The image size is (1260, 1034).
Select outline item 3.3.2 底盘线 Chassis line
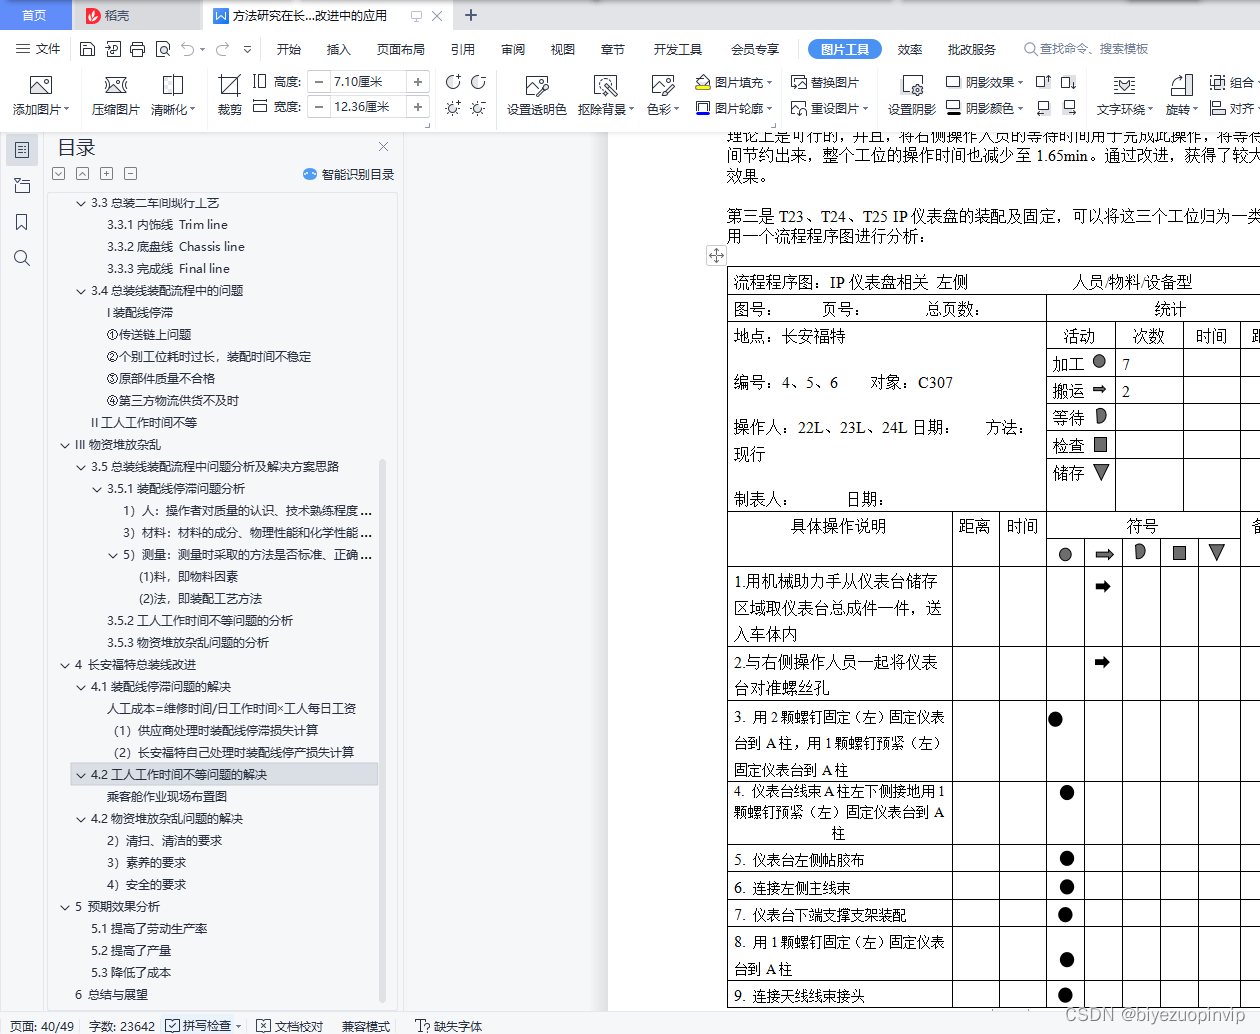176,247
